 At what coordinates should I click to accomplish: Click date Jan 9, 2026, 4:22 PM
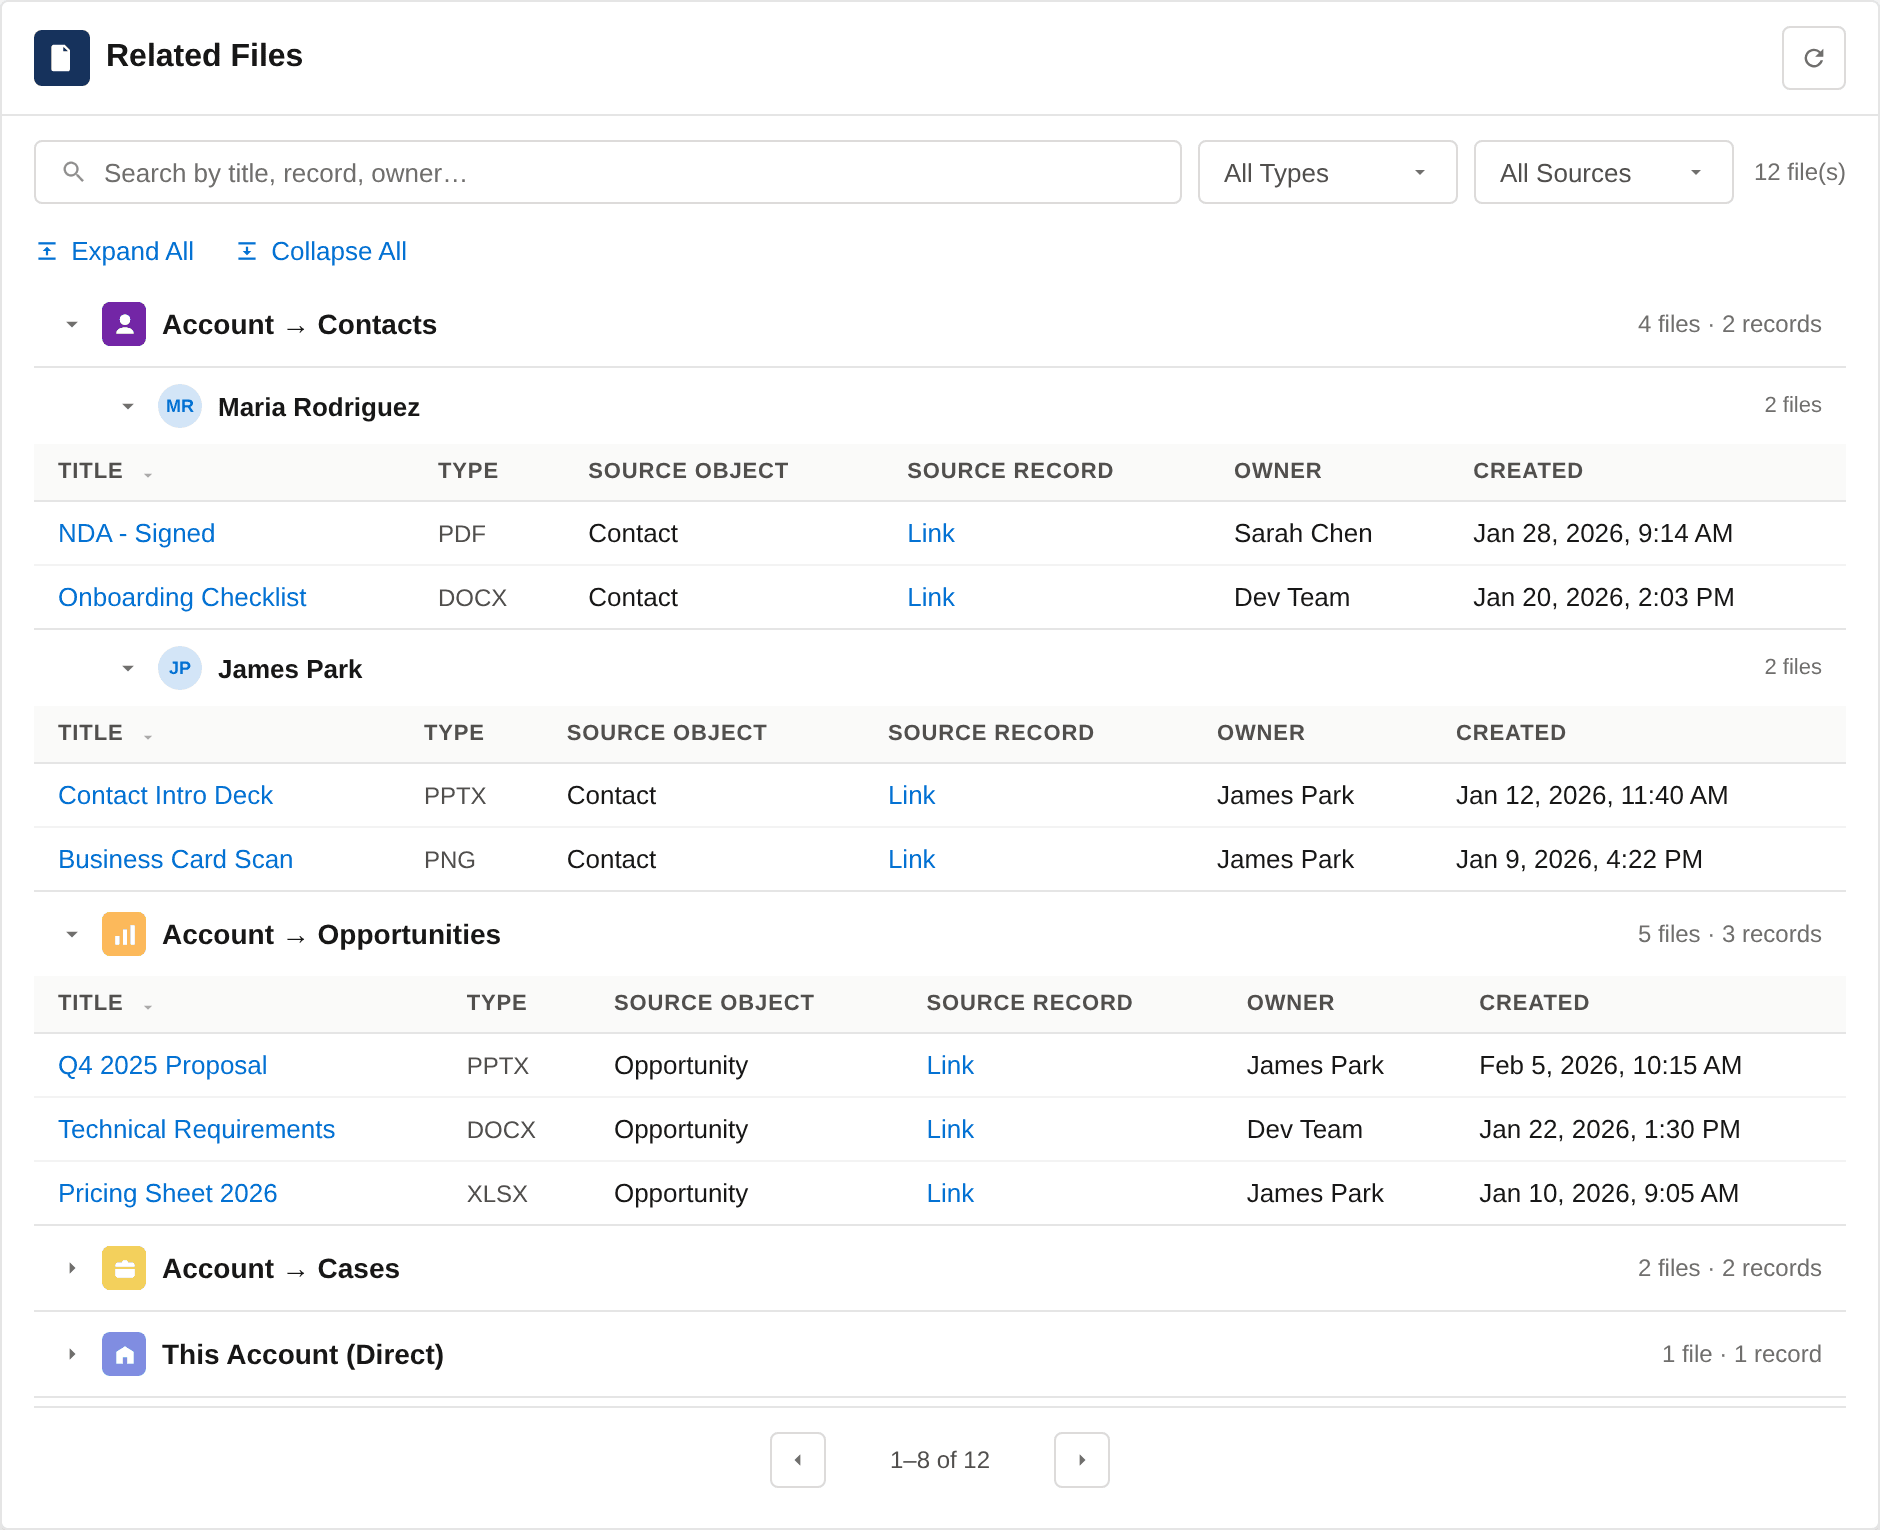click(1579, 859)
